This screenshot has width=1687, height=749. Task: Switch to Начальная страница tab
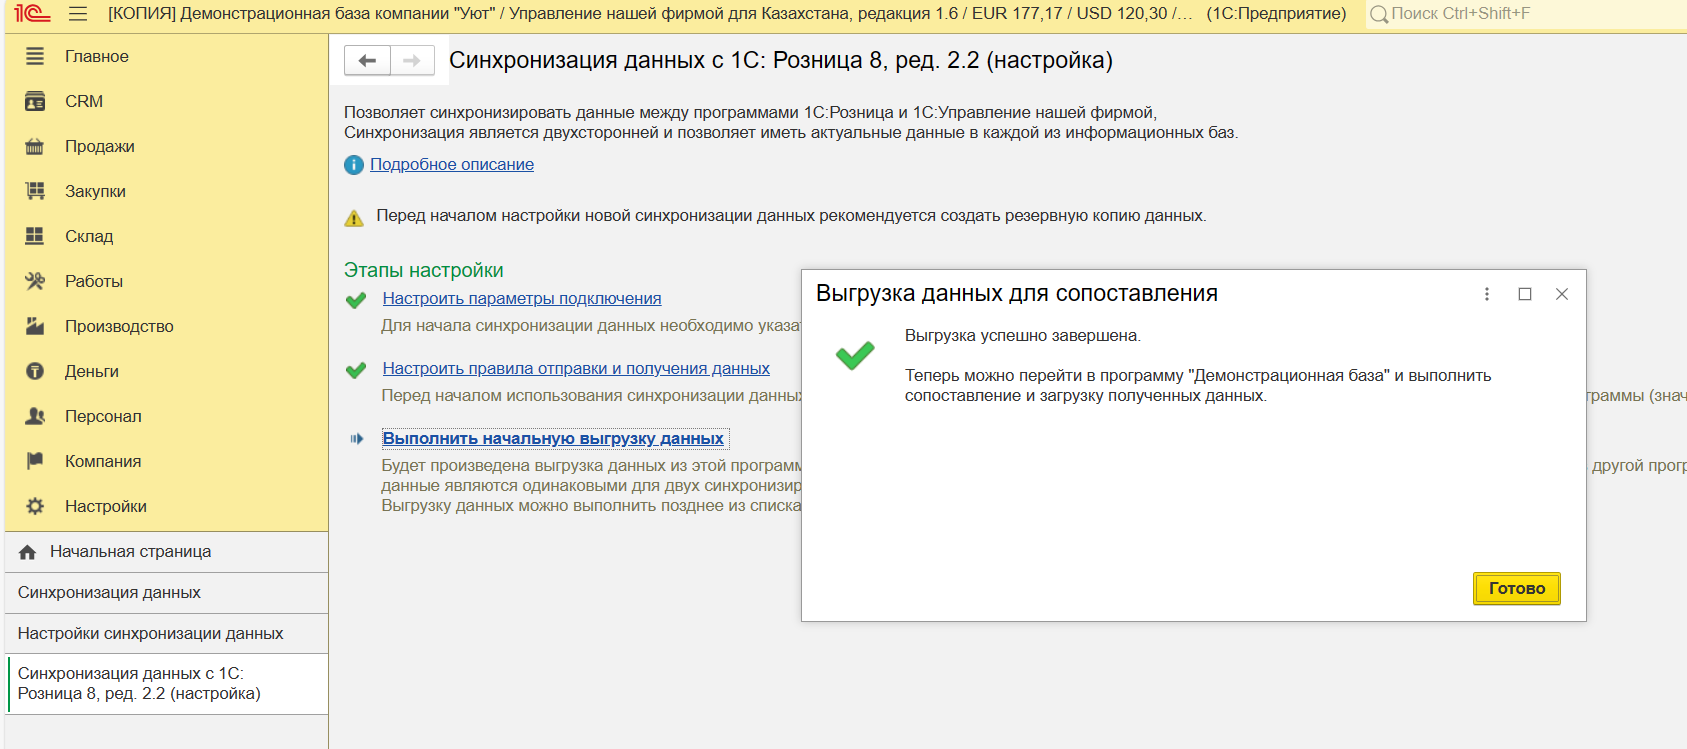point(130,552)
